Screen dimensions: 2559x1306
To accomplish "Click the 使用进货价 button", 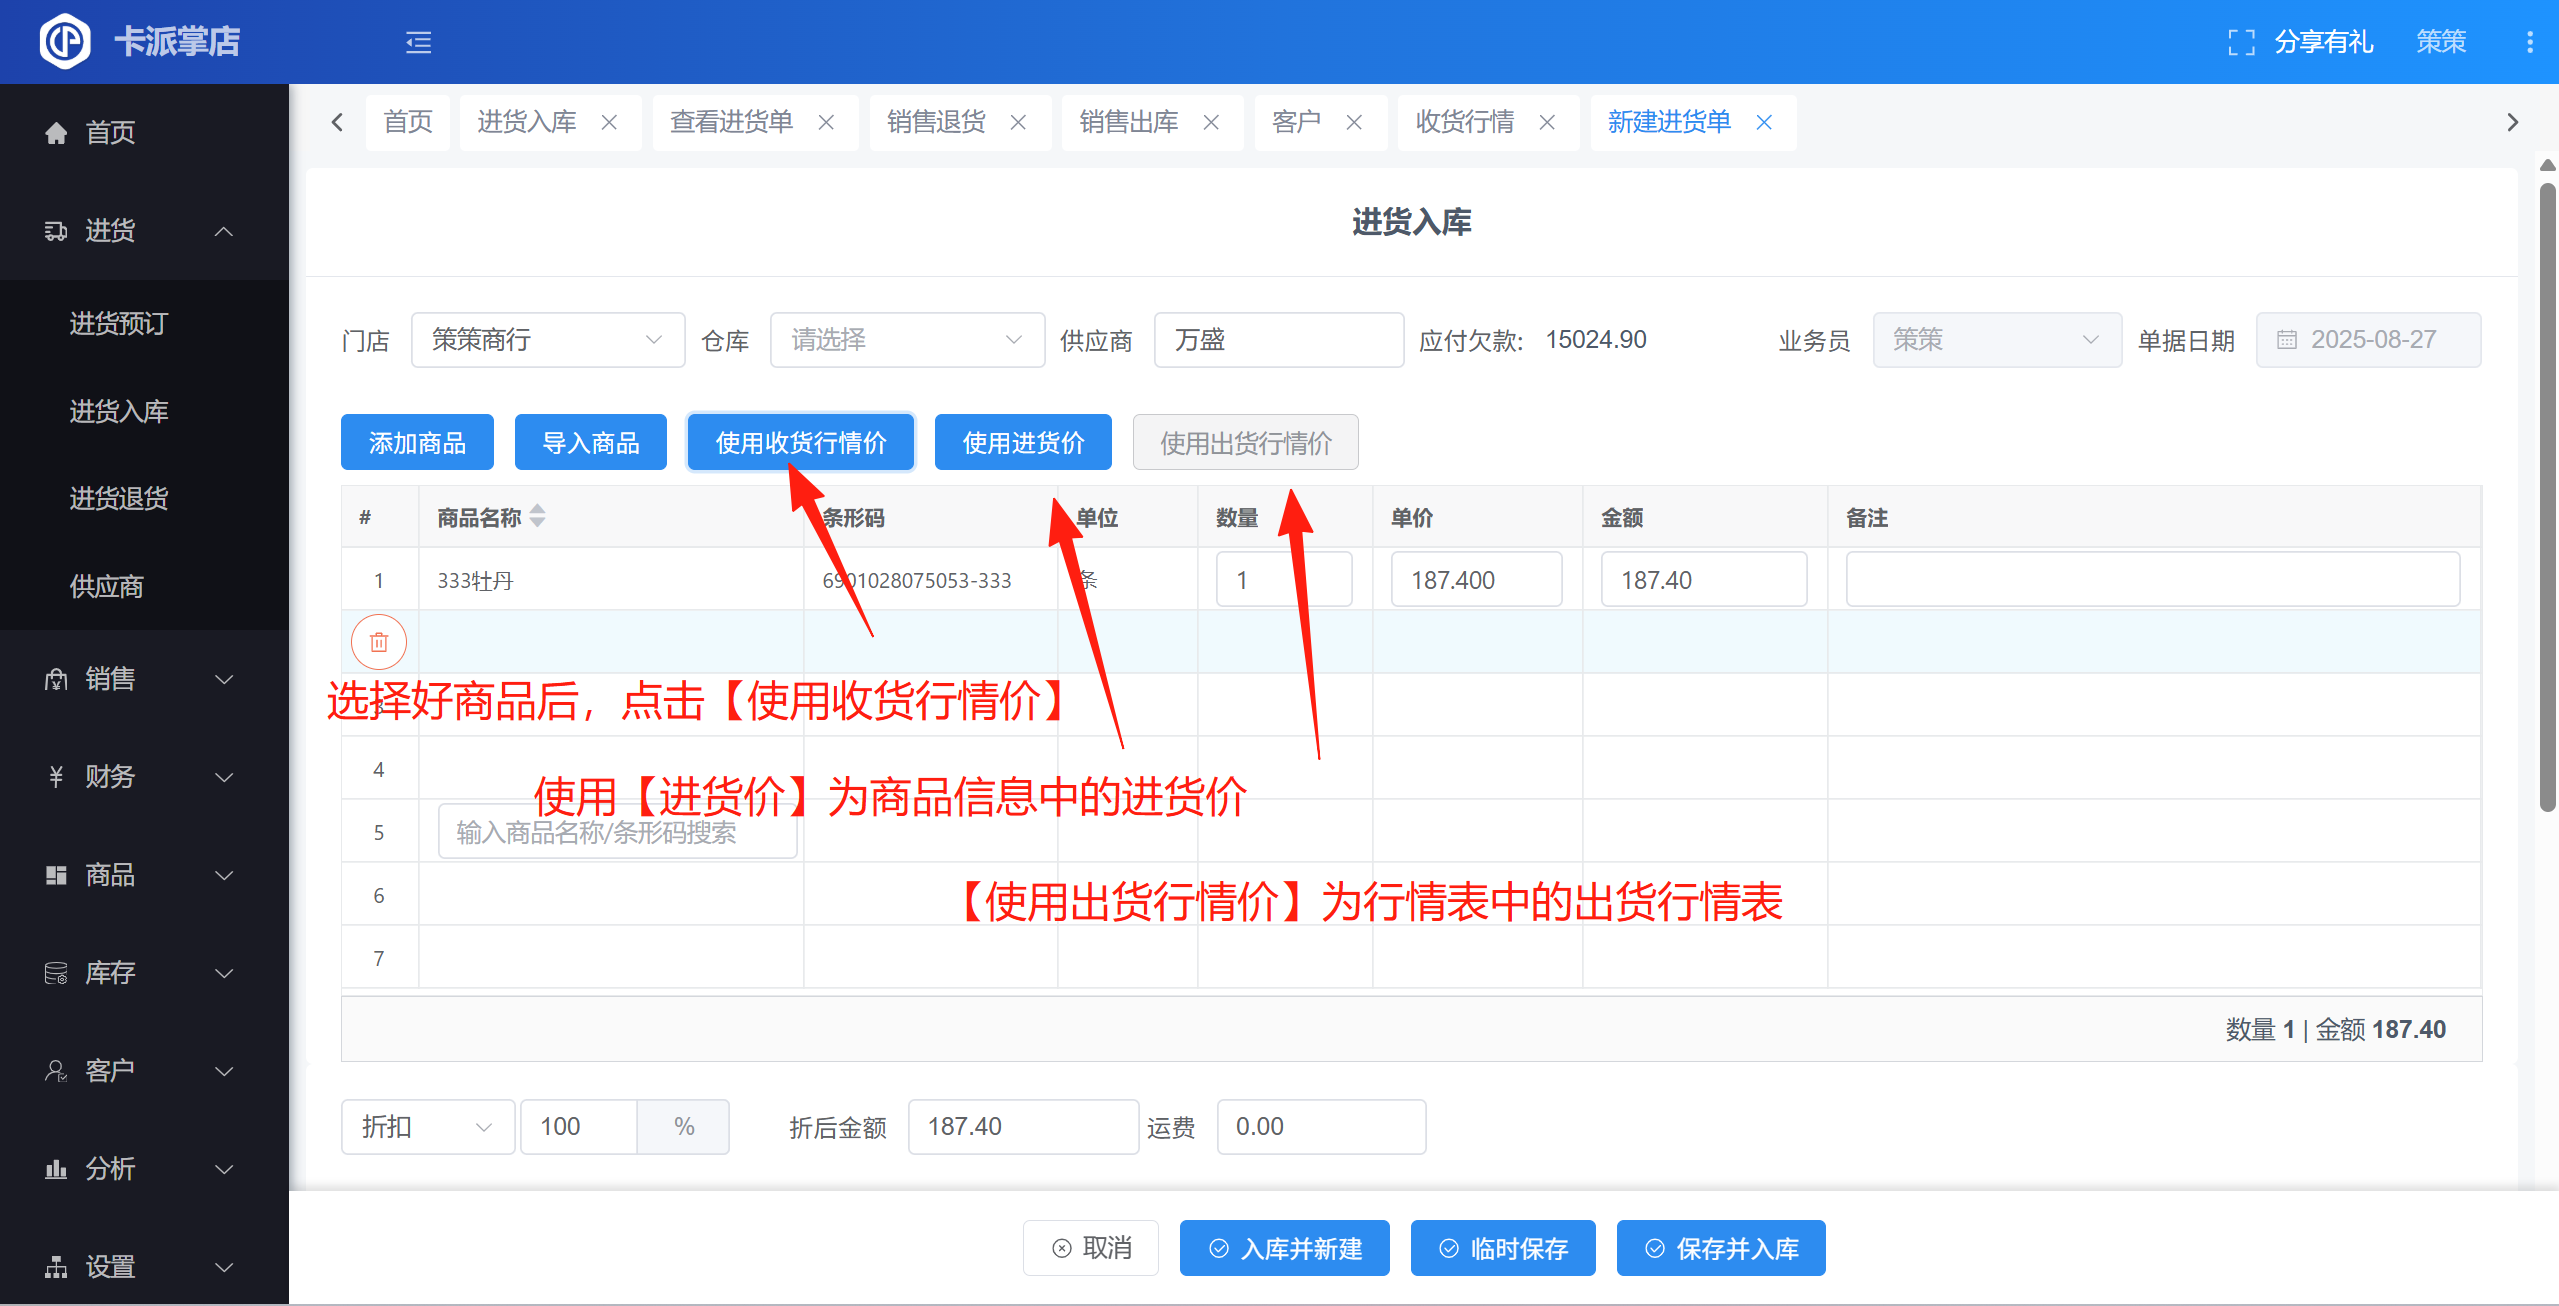I will [x=1022, y=442].
